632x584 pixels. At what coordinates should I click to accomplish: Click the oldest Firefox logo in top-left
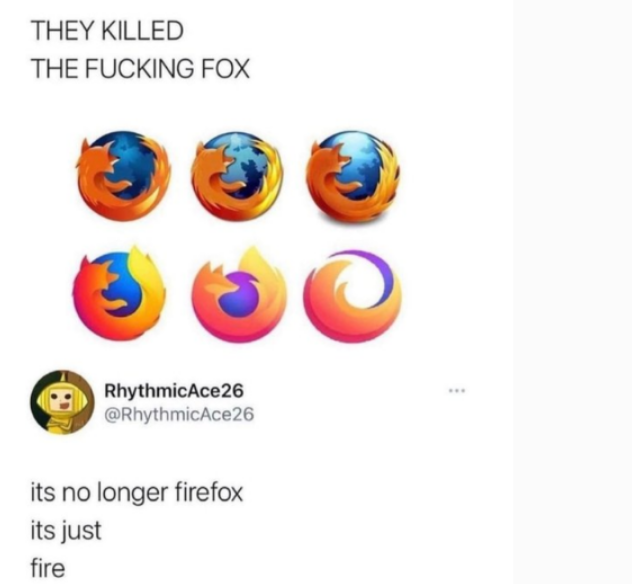pyautogui.click(x=123, y=175)
